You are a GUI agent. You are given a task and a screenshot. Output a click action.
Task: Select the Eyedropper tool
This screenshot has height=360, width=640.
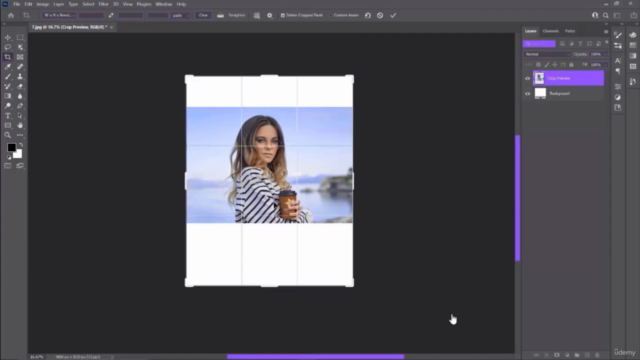click(8, 67)
